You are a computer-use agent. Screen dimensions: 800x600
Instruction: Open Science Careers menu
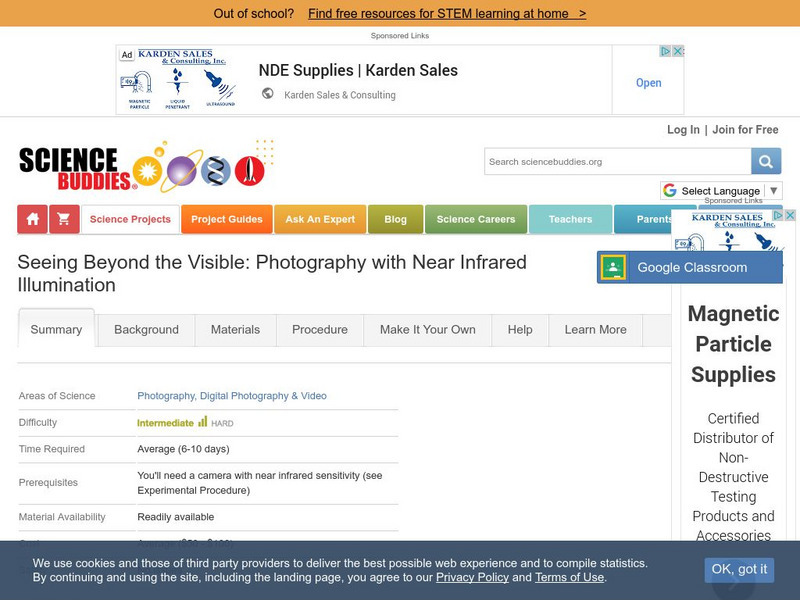[476, 219]
